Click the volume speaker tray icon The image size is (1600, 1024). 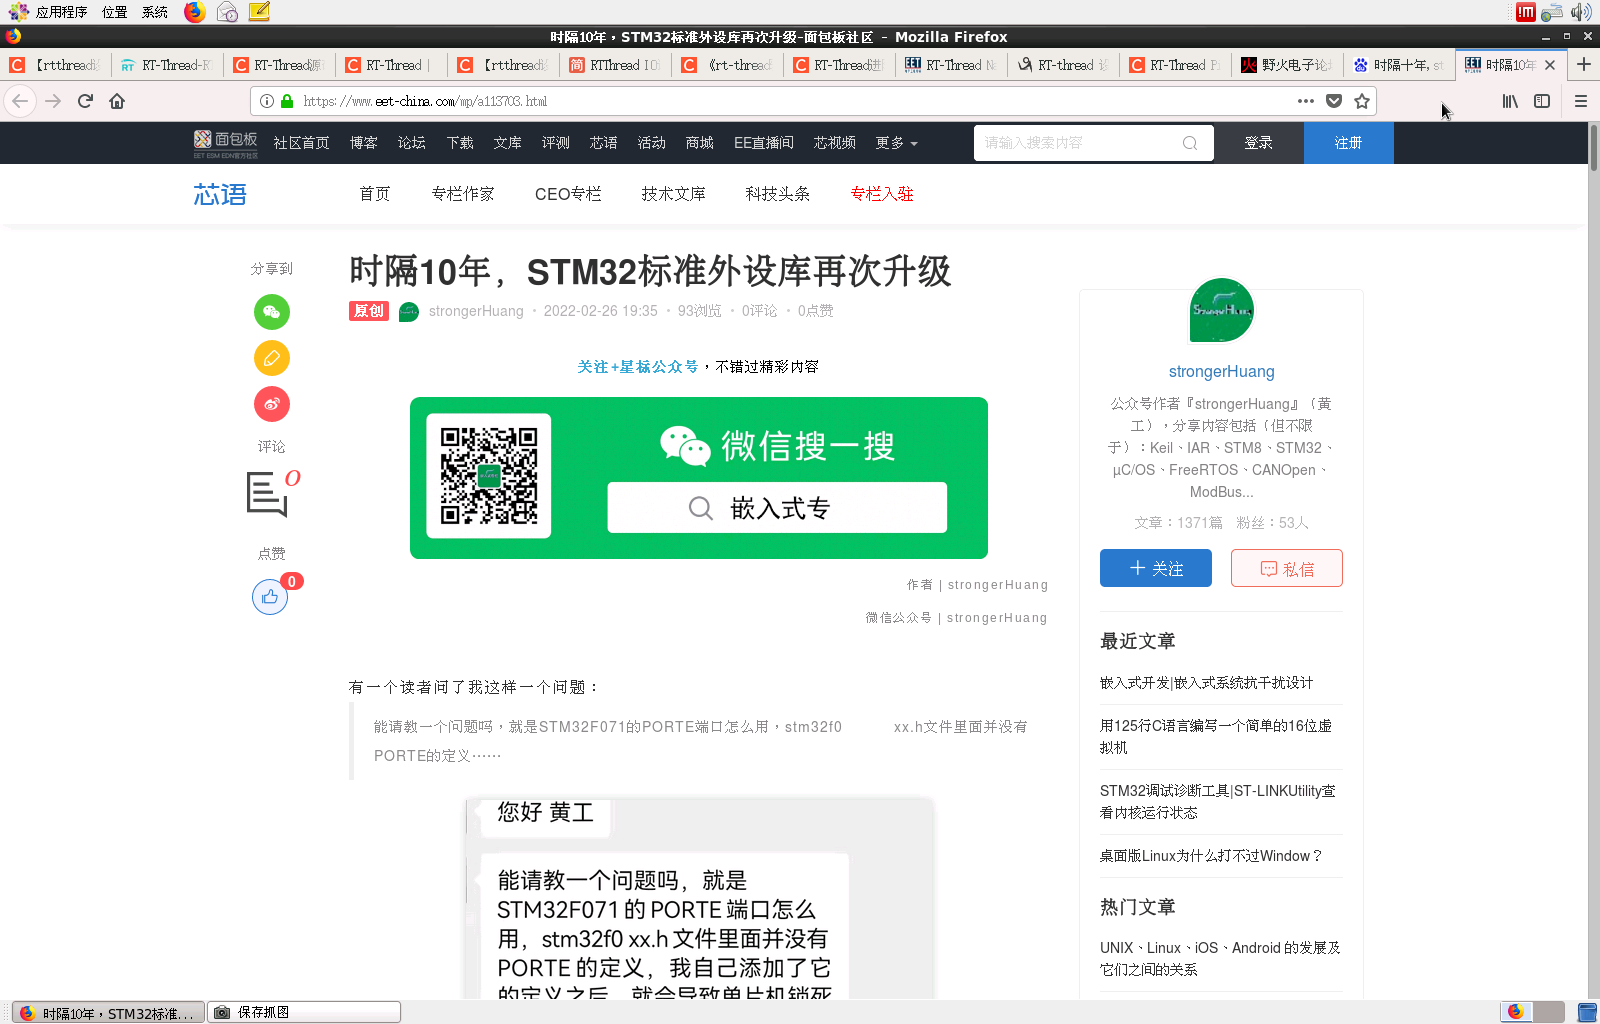click(1581, 12)
